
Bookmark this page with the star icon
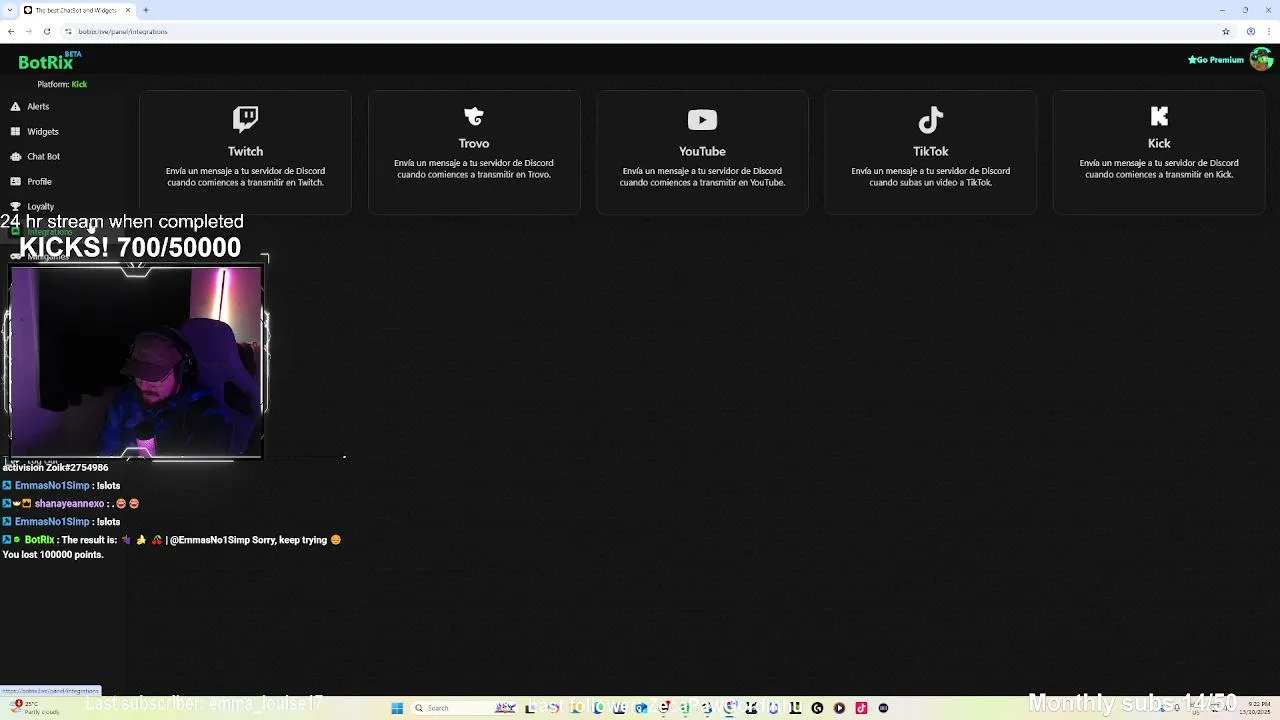tap(1226, 31)
